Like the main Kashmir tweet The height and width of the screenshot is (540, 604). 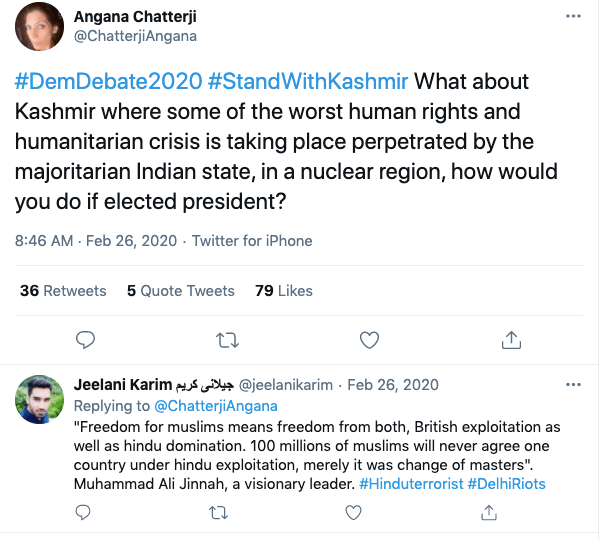pos(370,340)
